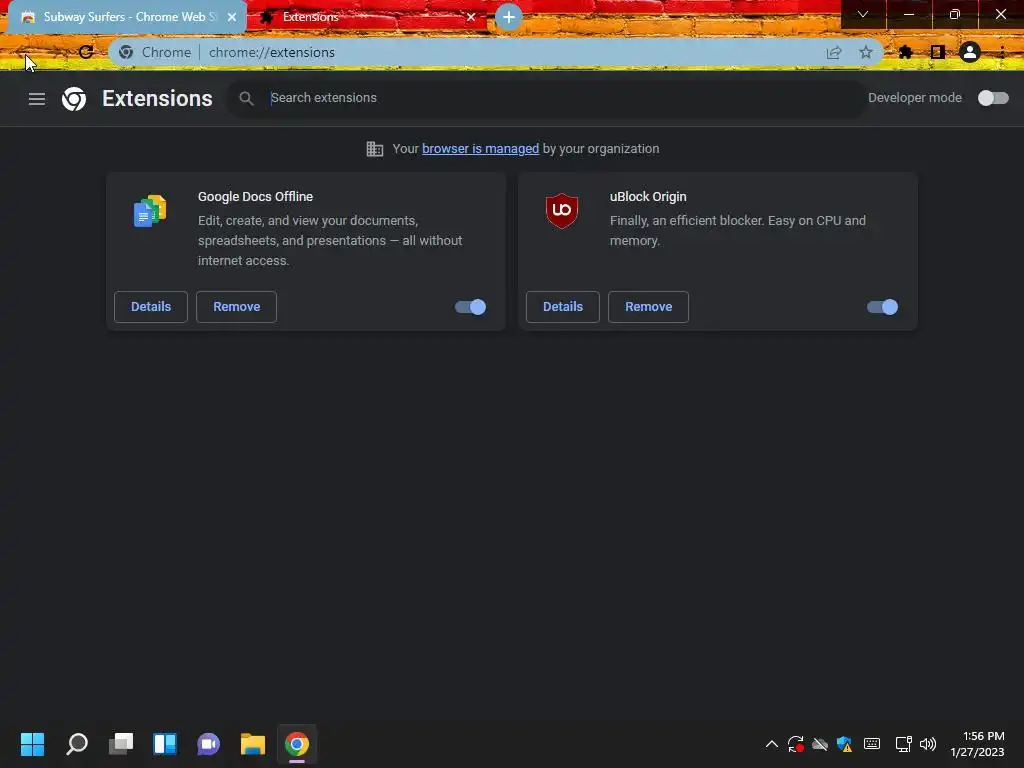Click the 'Developer mode' label
The width and height of the screenshot is (1024, 768).
[x=915, y=98]
